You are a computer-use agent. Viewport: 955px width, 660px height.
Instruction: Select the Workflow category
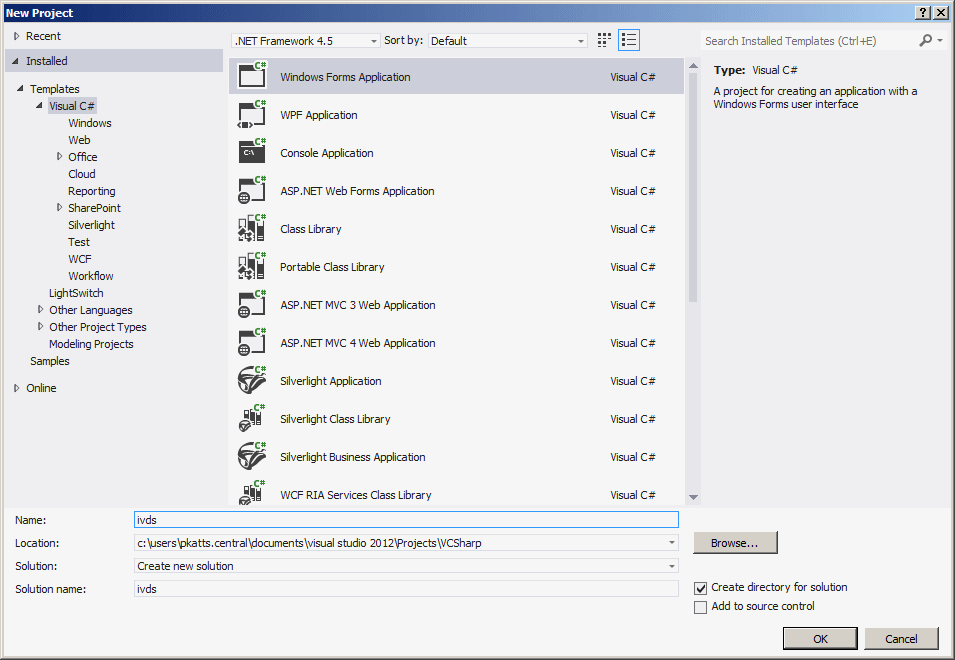pos(90,276)
